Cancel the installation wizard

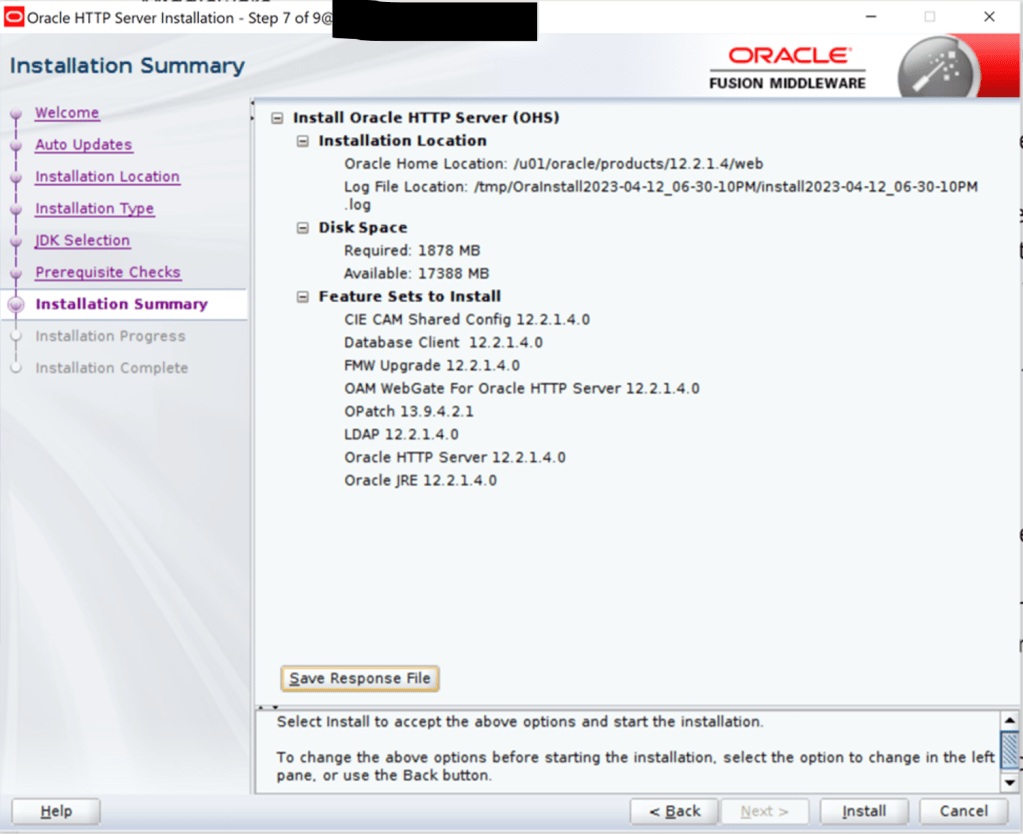tap(963, 811)
